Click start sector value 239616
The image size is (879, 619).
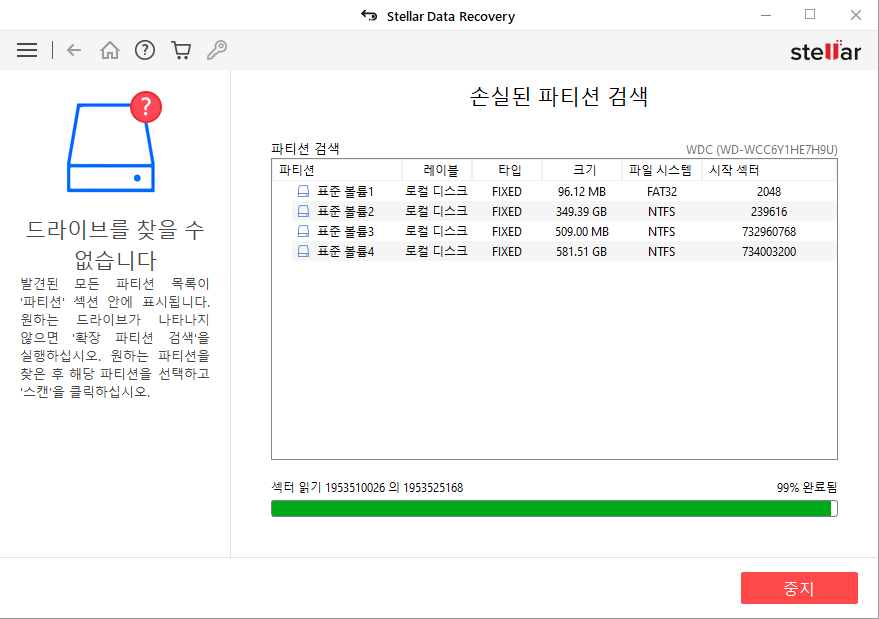769,212
